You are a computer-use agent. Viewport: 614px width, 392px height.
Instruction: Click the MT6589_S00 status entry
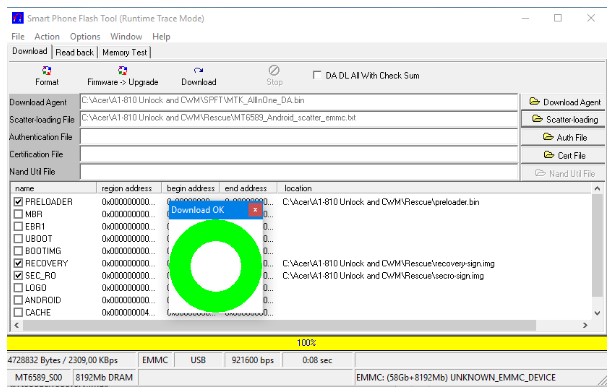click(38, 378)
